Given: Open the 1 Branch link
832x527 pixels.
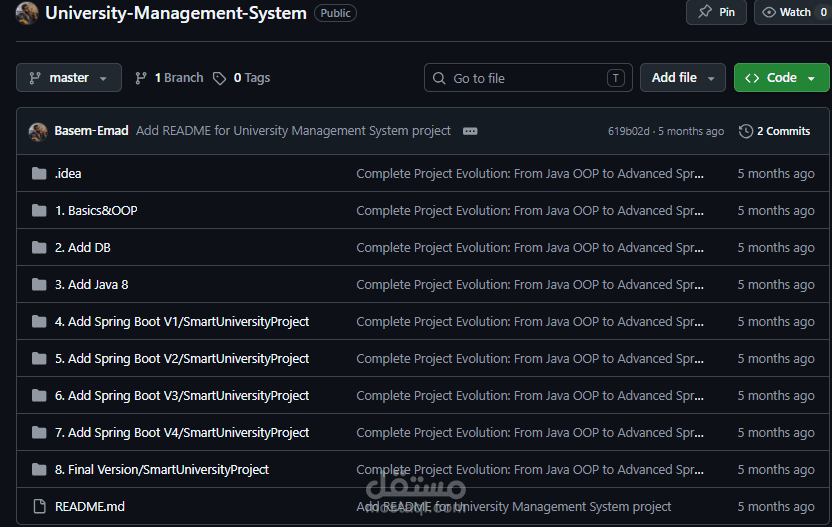Looking at the screenshot, I should click(x=169, y=78).
